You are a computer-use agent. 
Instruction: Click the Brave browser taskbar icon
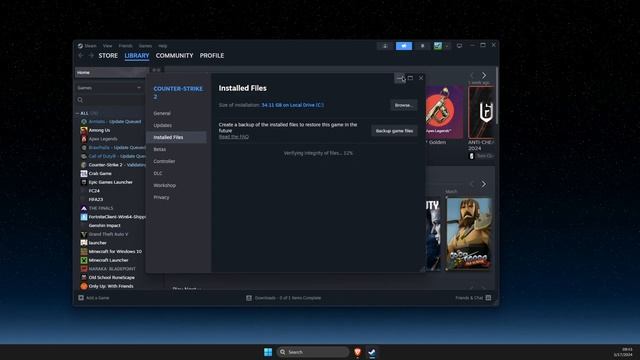(x=358, y=352)
